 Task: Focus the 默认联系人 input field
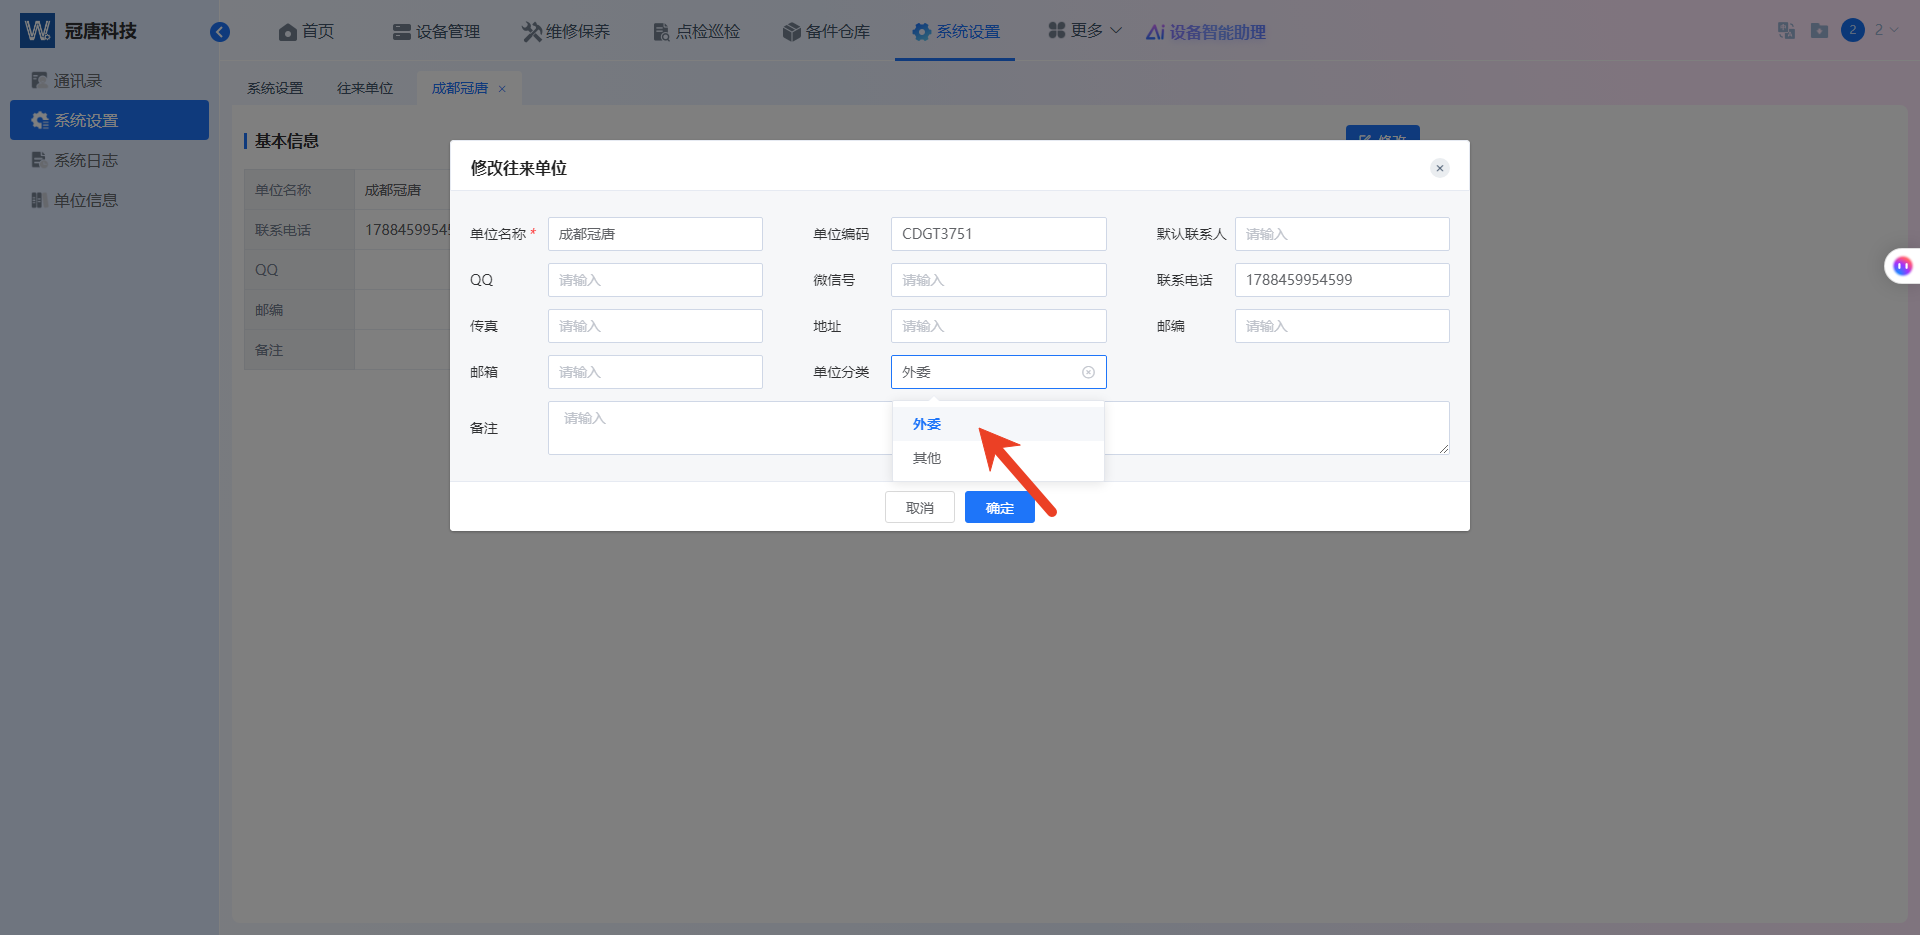click(x=1342, y=234)
